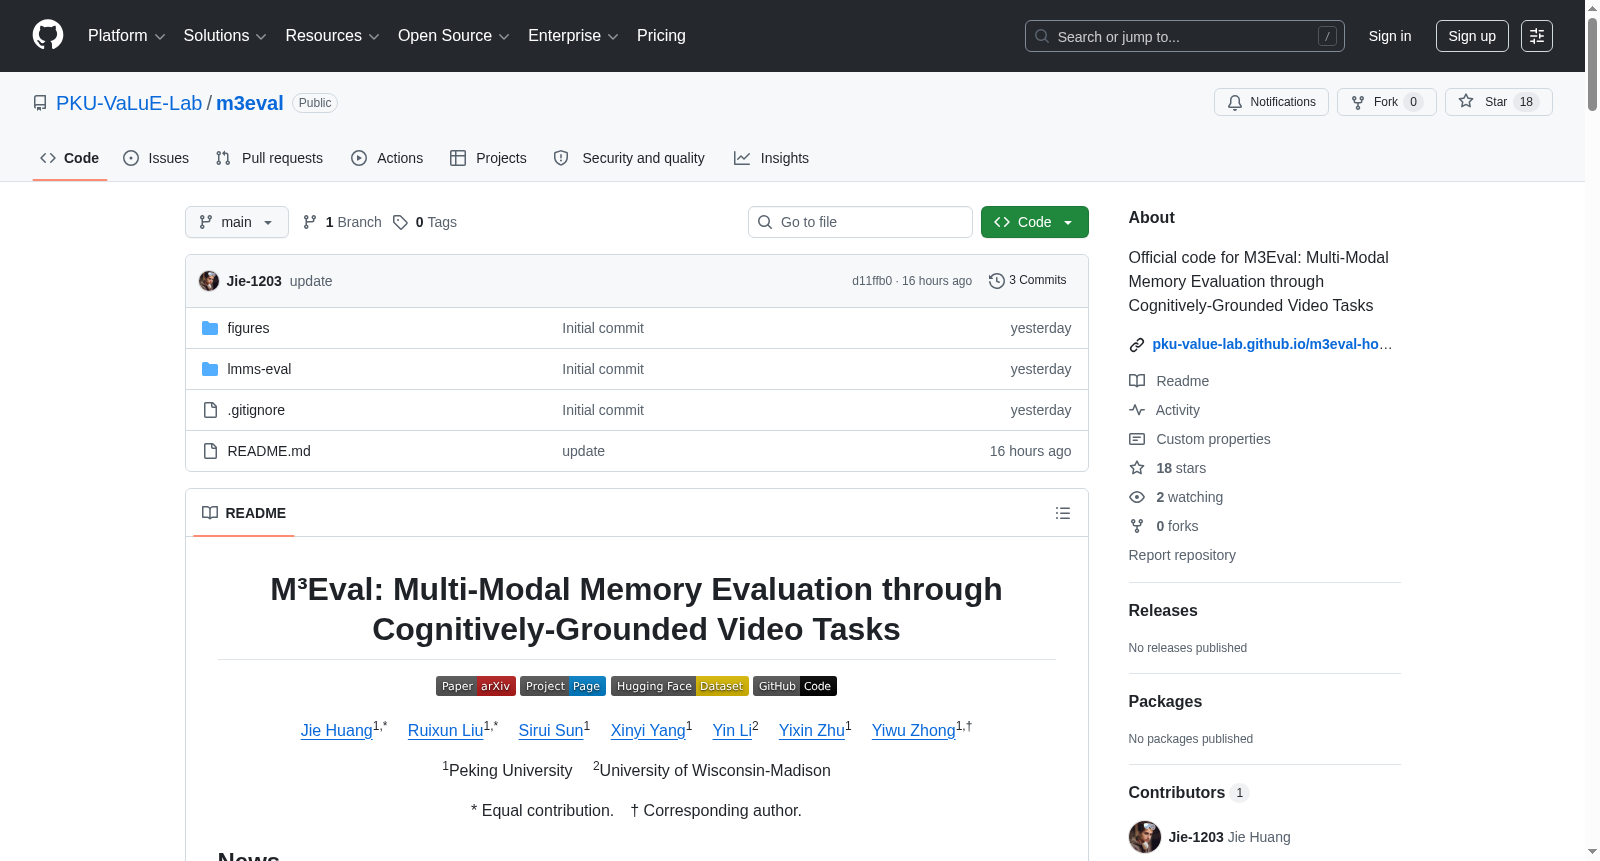
Task: Click the Go to file input
Action: pos(860,222)
